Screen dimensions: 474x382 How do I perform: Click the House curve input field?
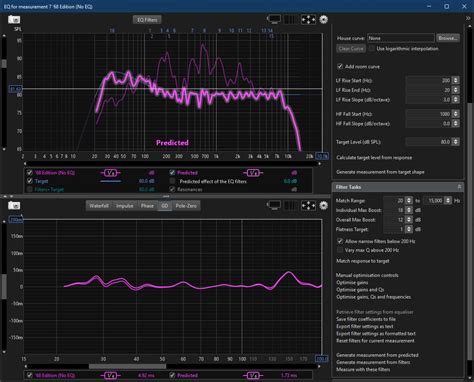[x=401, y=38]
